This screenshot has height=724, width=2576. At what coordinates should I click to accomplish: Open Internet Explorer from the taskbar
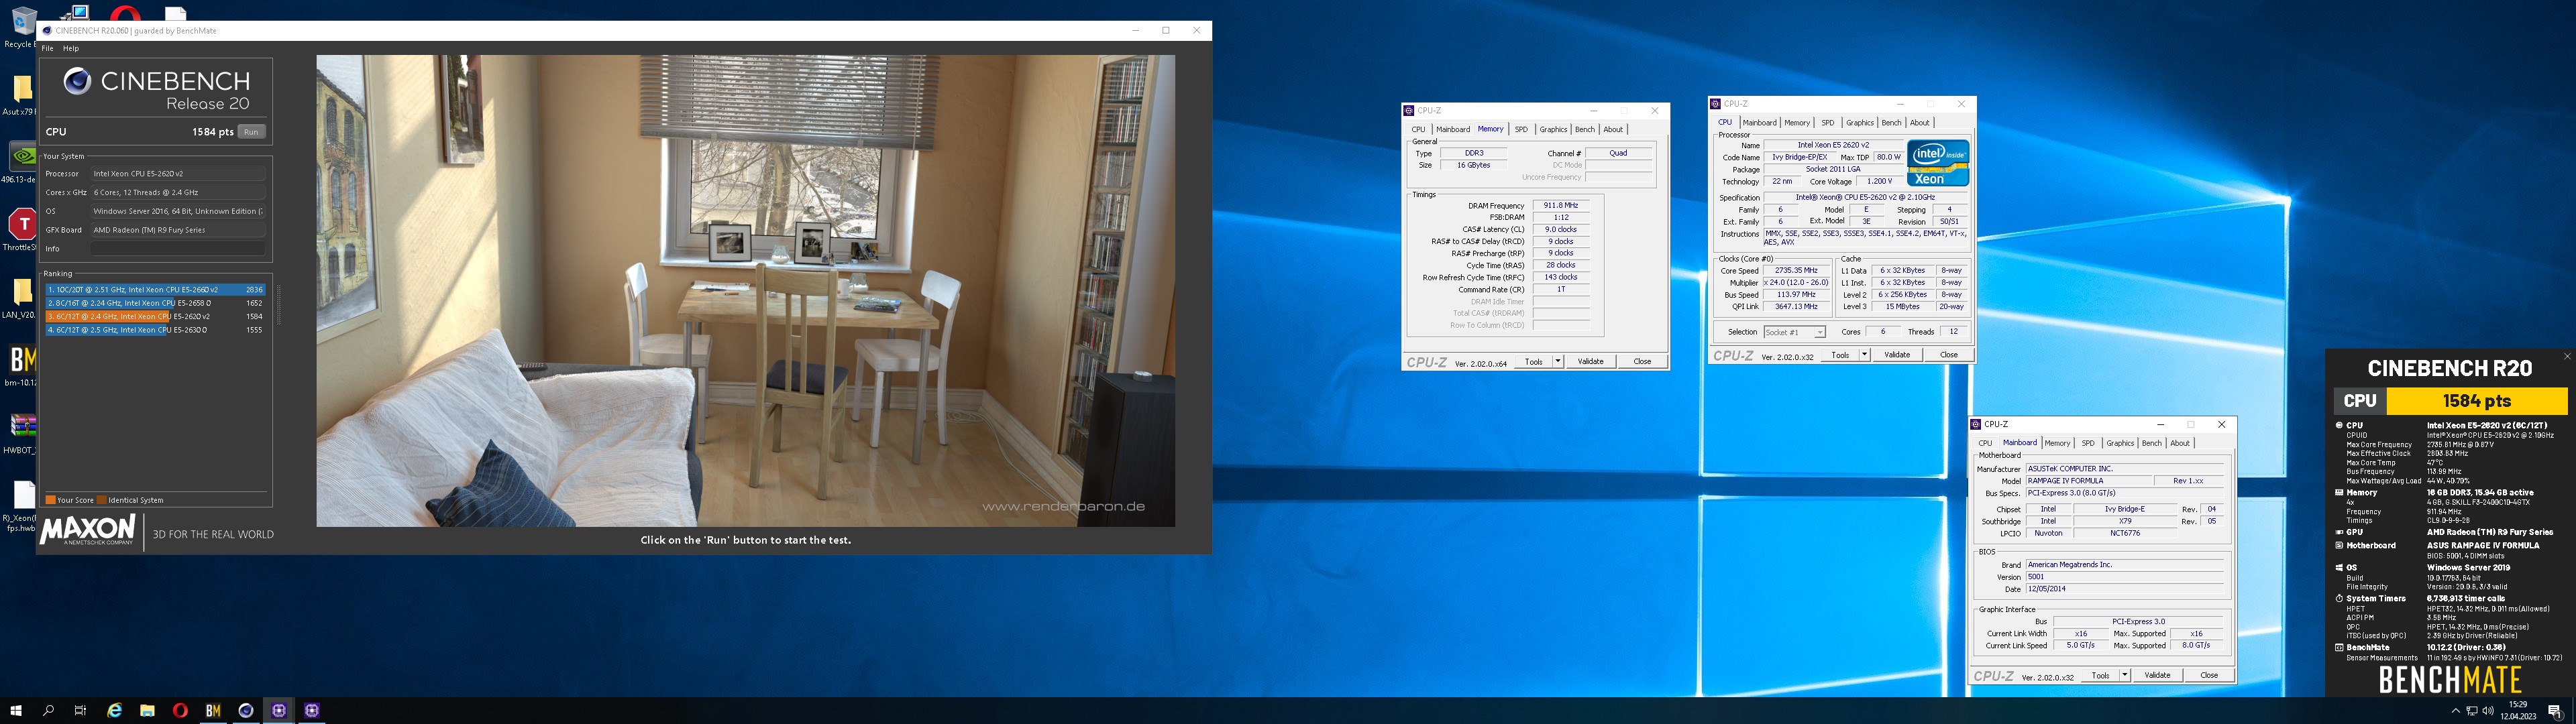(x=114, y=710)
